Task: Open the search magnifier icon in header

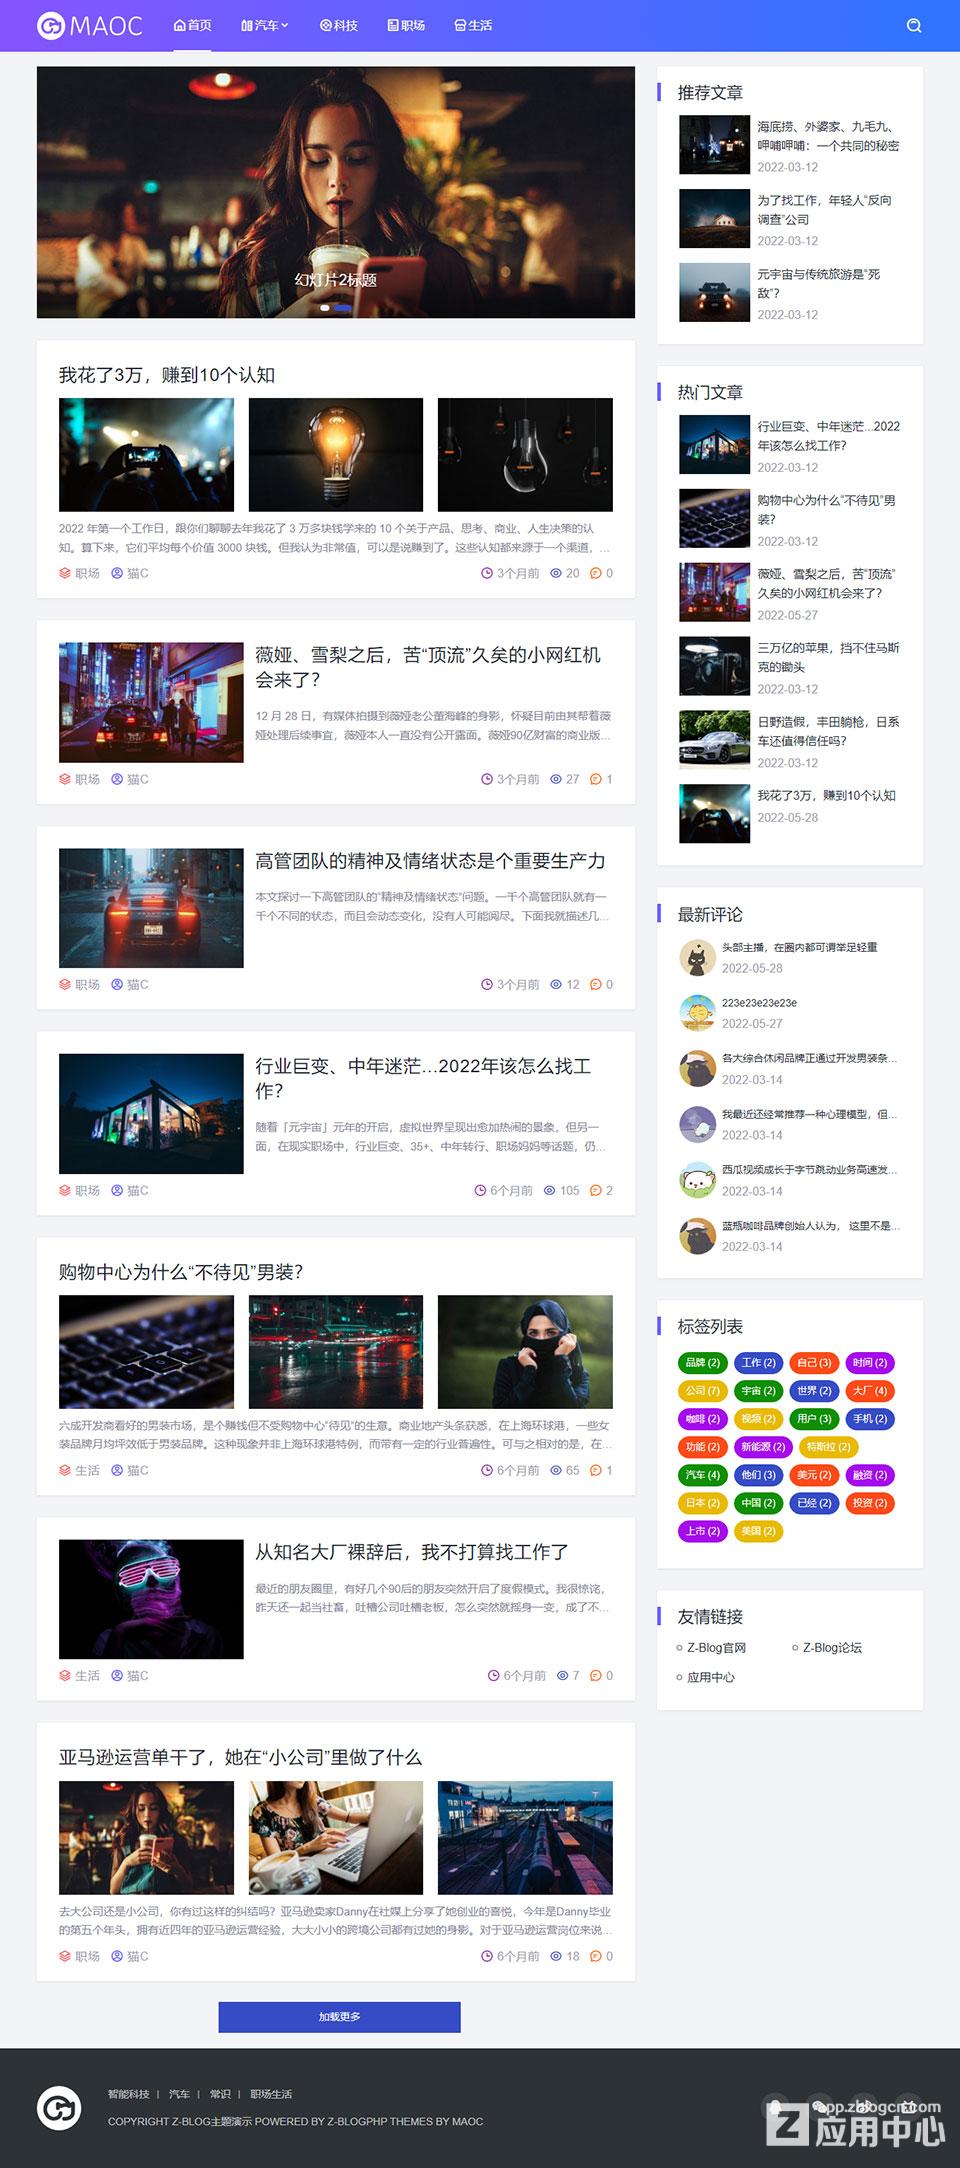Action: tap(914, 26)
